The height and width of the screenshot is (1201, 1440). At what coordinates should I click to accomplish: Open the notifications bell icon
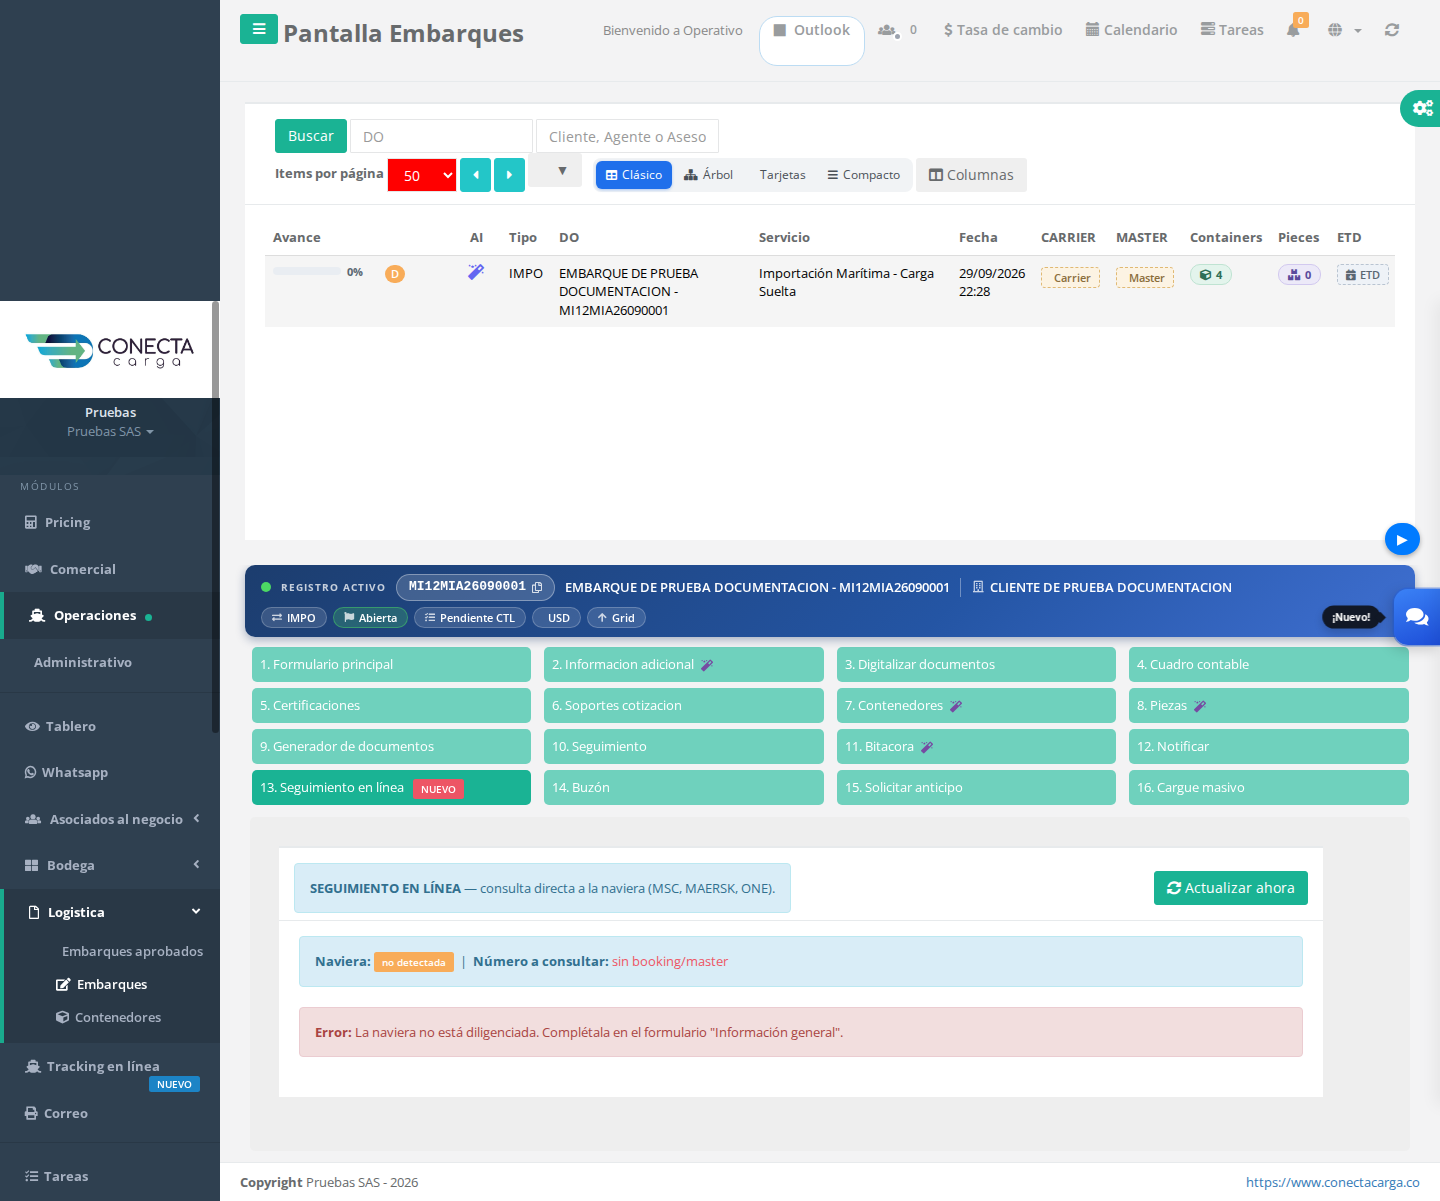point(1293,30)
